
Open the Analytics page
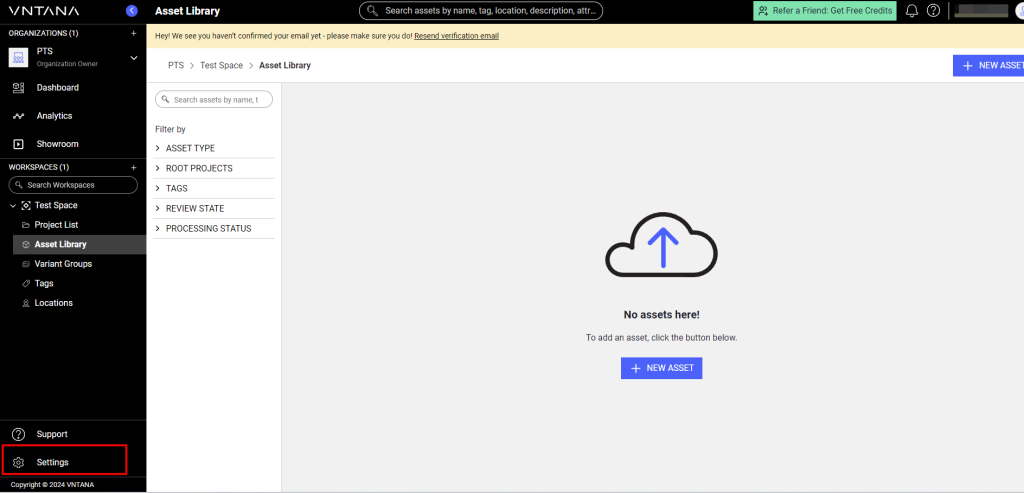(54, 116)
